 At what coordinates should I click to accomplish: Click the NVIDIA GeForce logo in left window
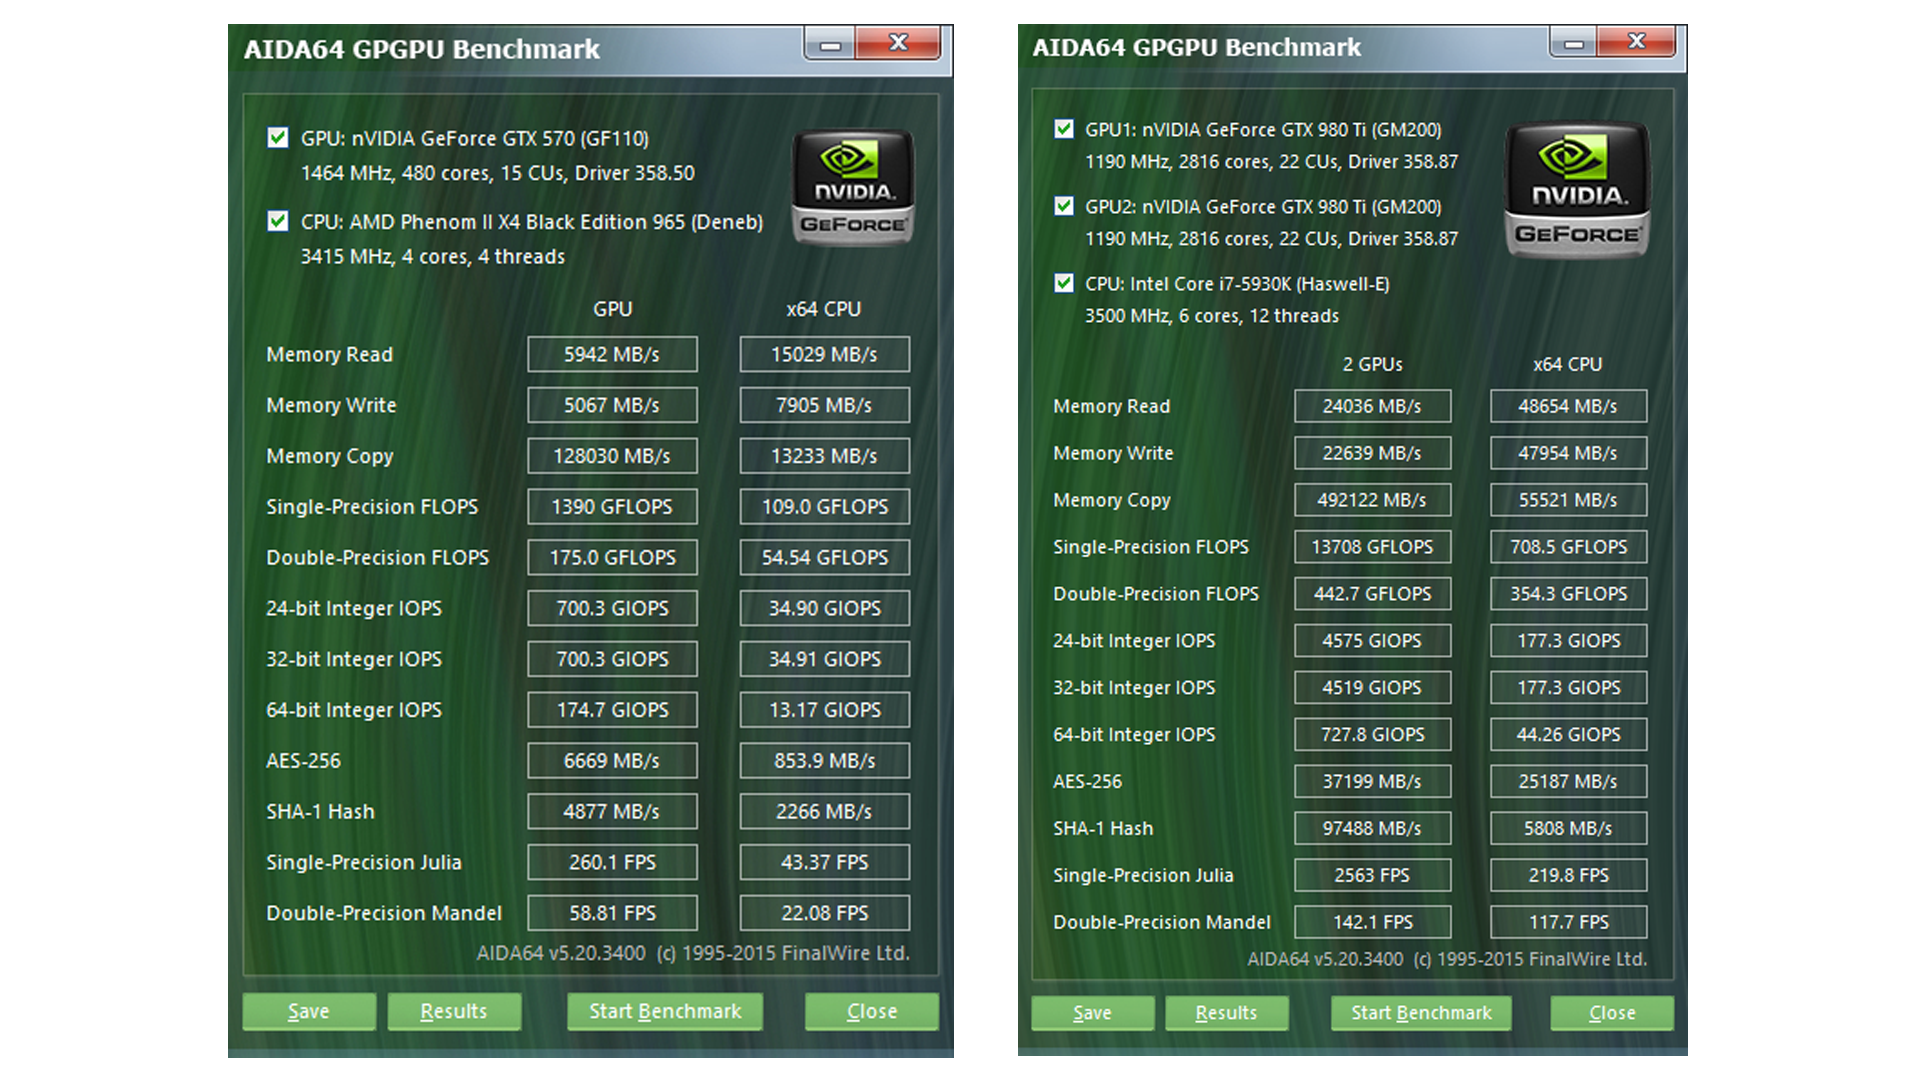(x=853, y=187)
